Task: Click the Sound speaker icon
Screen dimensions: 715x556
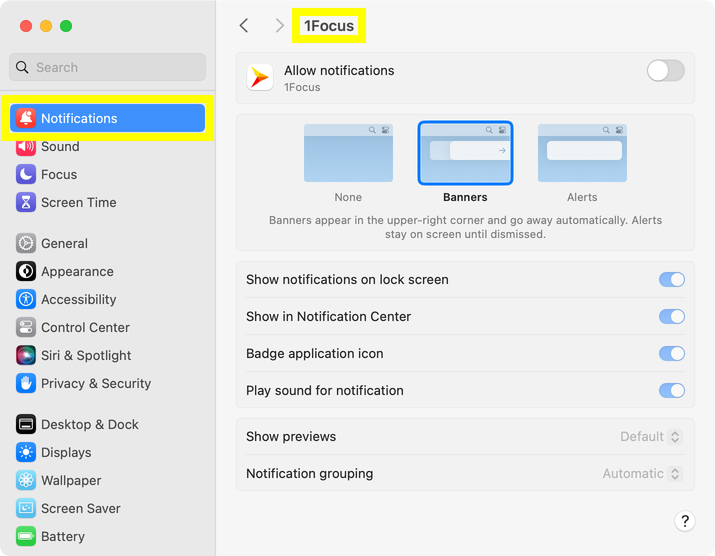Action: click(26, 146)
